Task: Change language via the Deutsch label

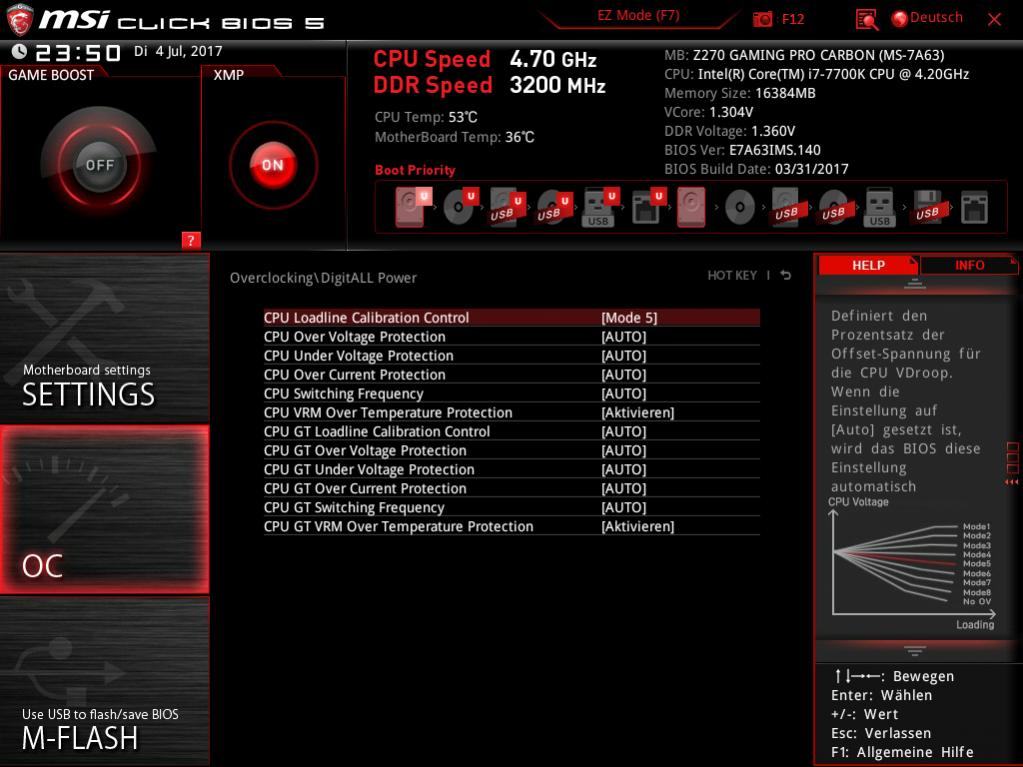Action: click(936, 18)
